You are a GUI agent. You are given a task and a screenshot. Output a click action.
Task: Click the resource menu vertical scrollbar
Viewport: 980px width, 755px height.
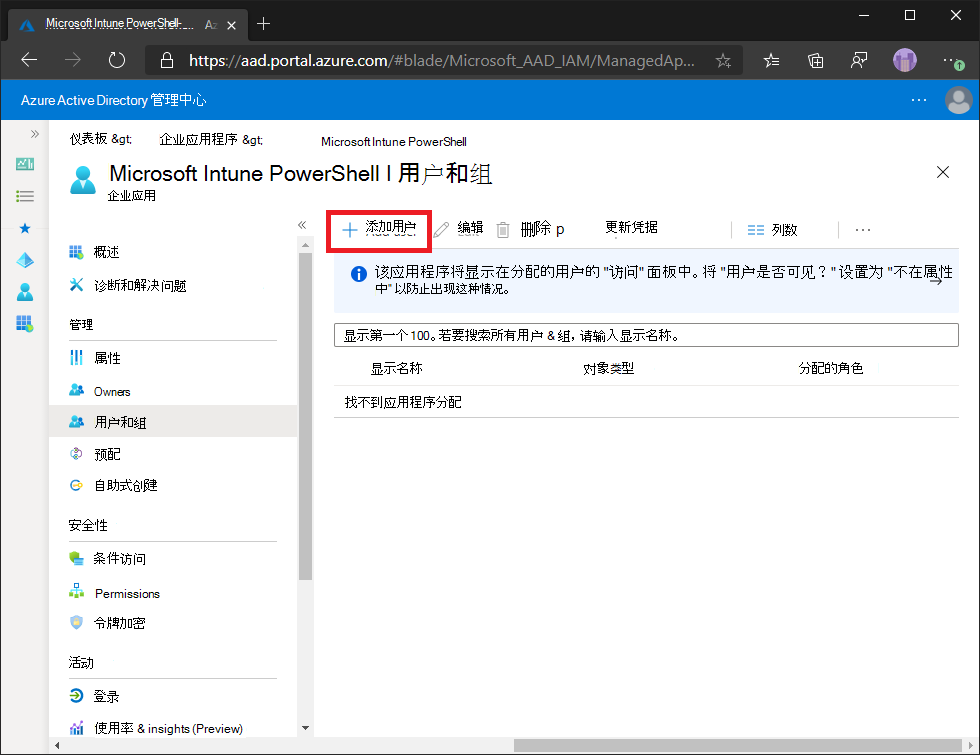[x=305, y=416]
